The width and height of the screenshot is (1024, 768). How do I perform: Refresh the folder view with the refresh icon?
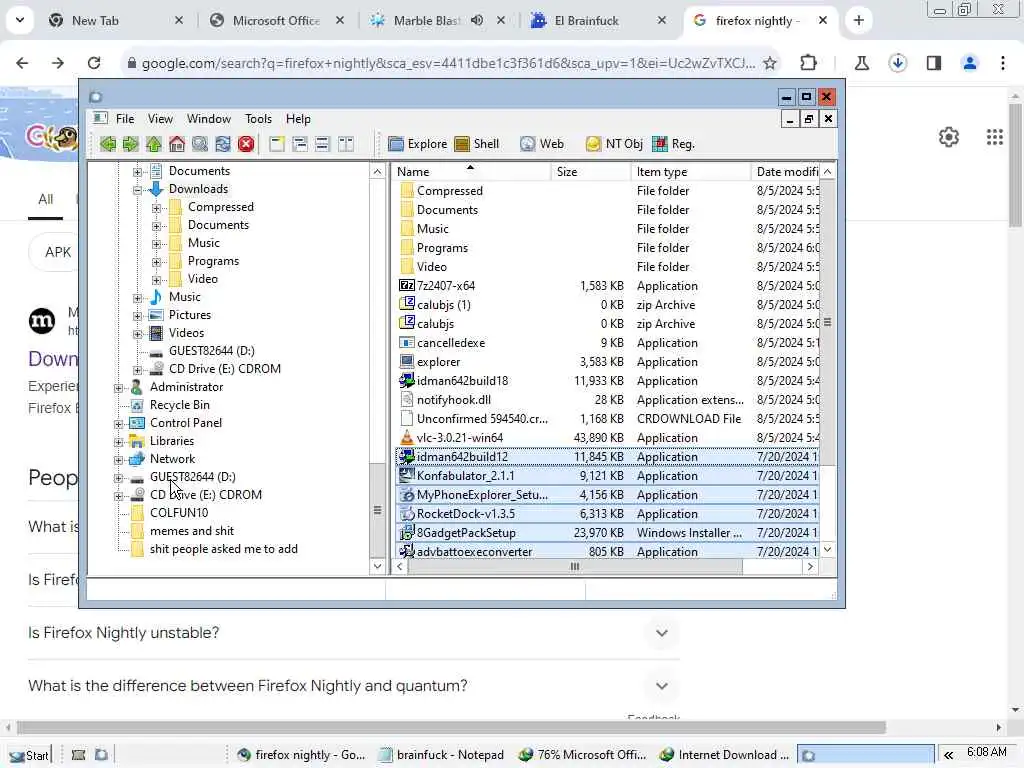(x=223, y=144)
